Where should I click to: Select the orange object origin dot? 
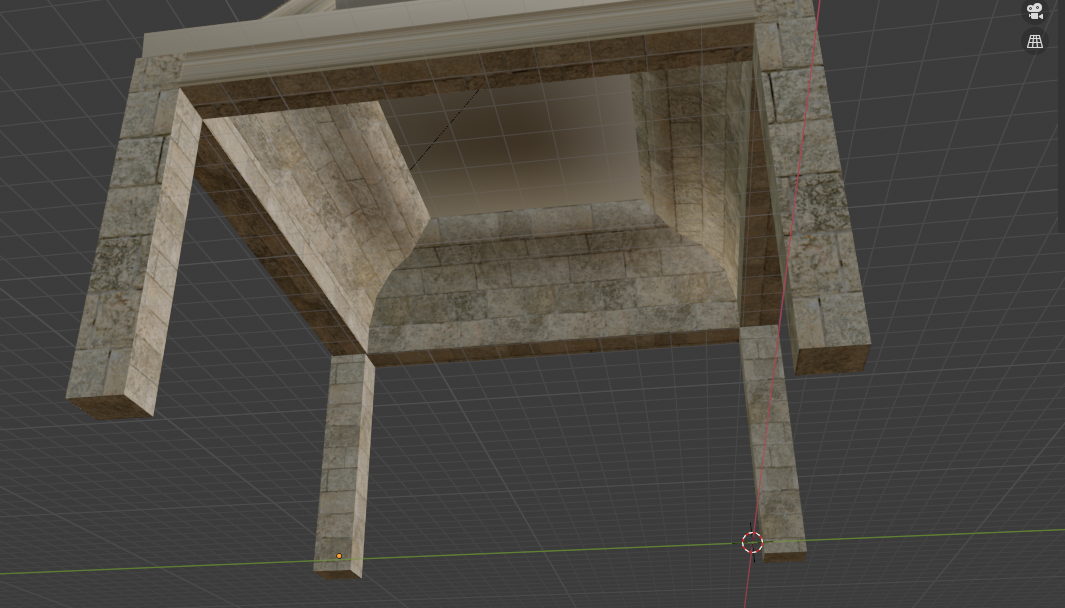(x=339, y=556)
